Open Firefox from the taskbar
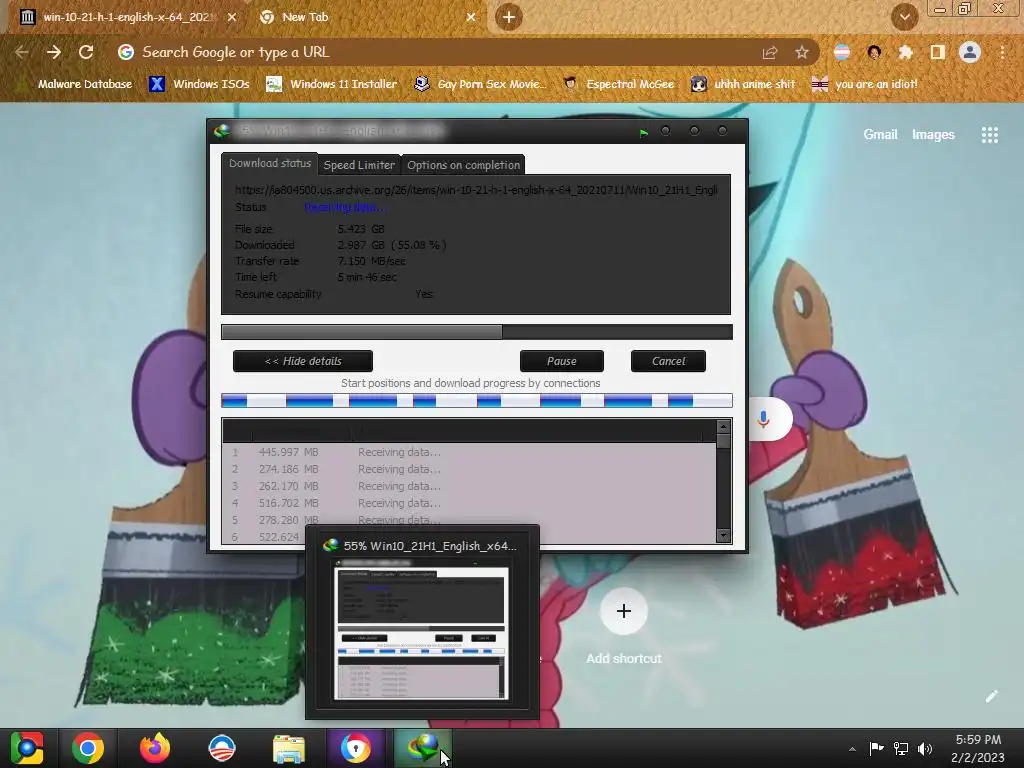 pos(155,748)
